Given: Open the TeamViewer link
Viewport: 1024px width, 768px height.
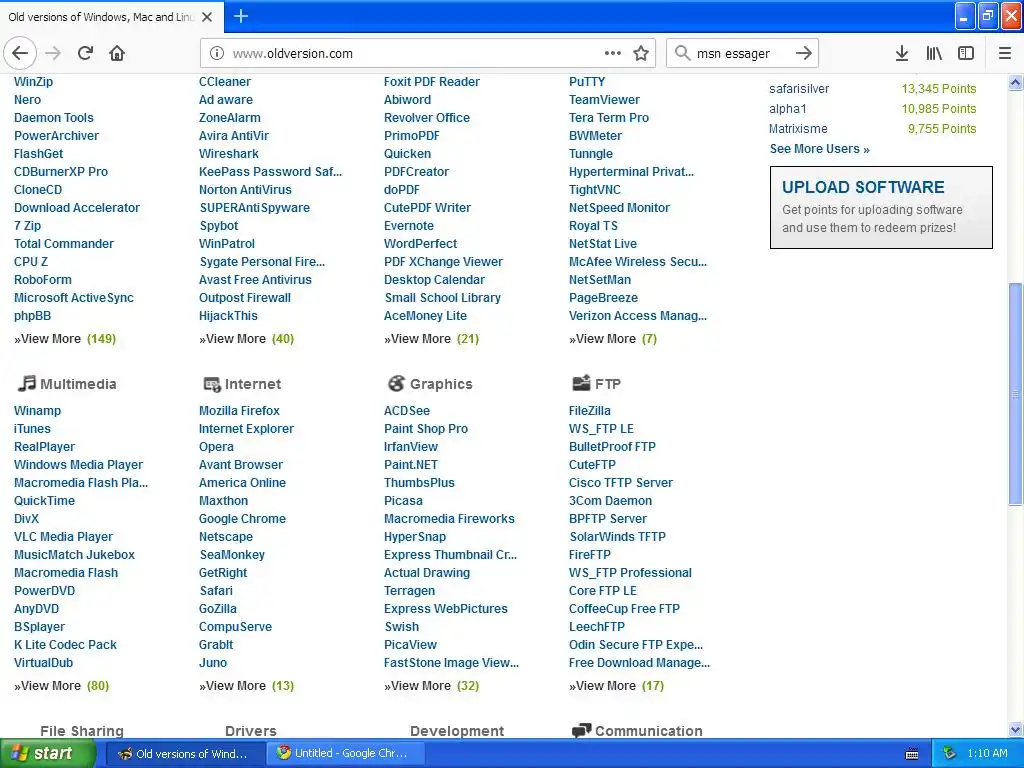Looking at the screenshot, I should pos(604,100).
